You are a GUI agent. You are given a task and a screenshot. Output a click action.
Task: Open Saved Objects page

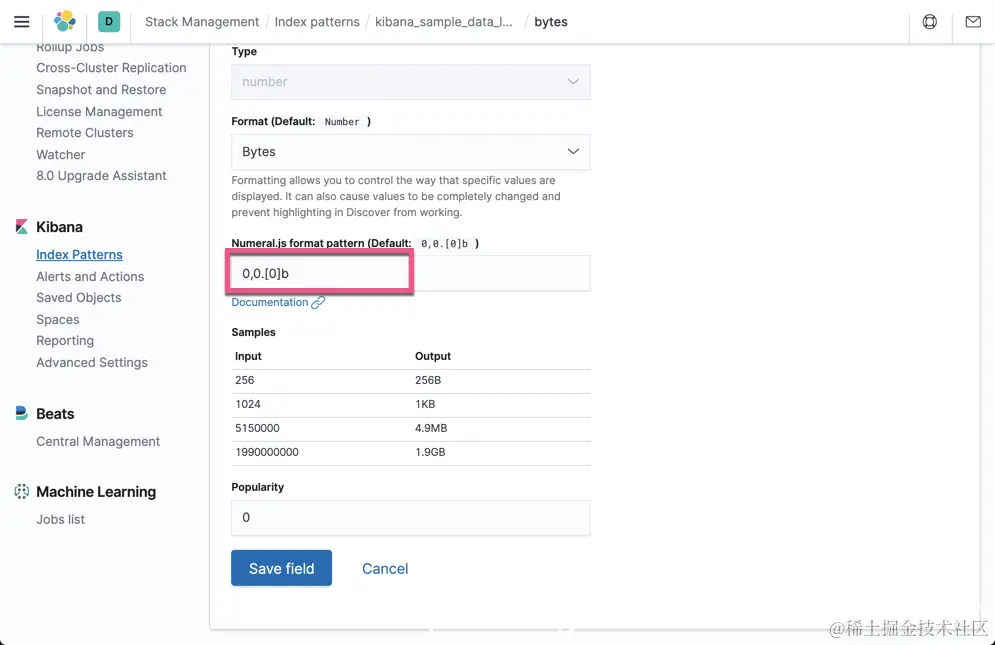click(x=79, y=298)
